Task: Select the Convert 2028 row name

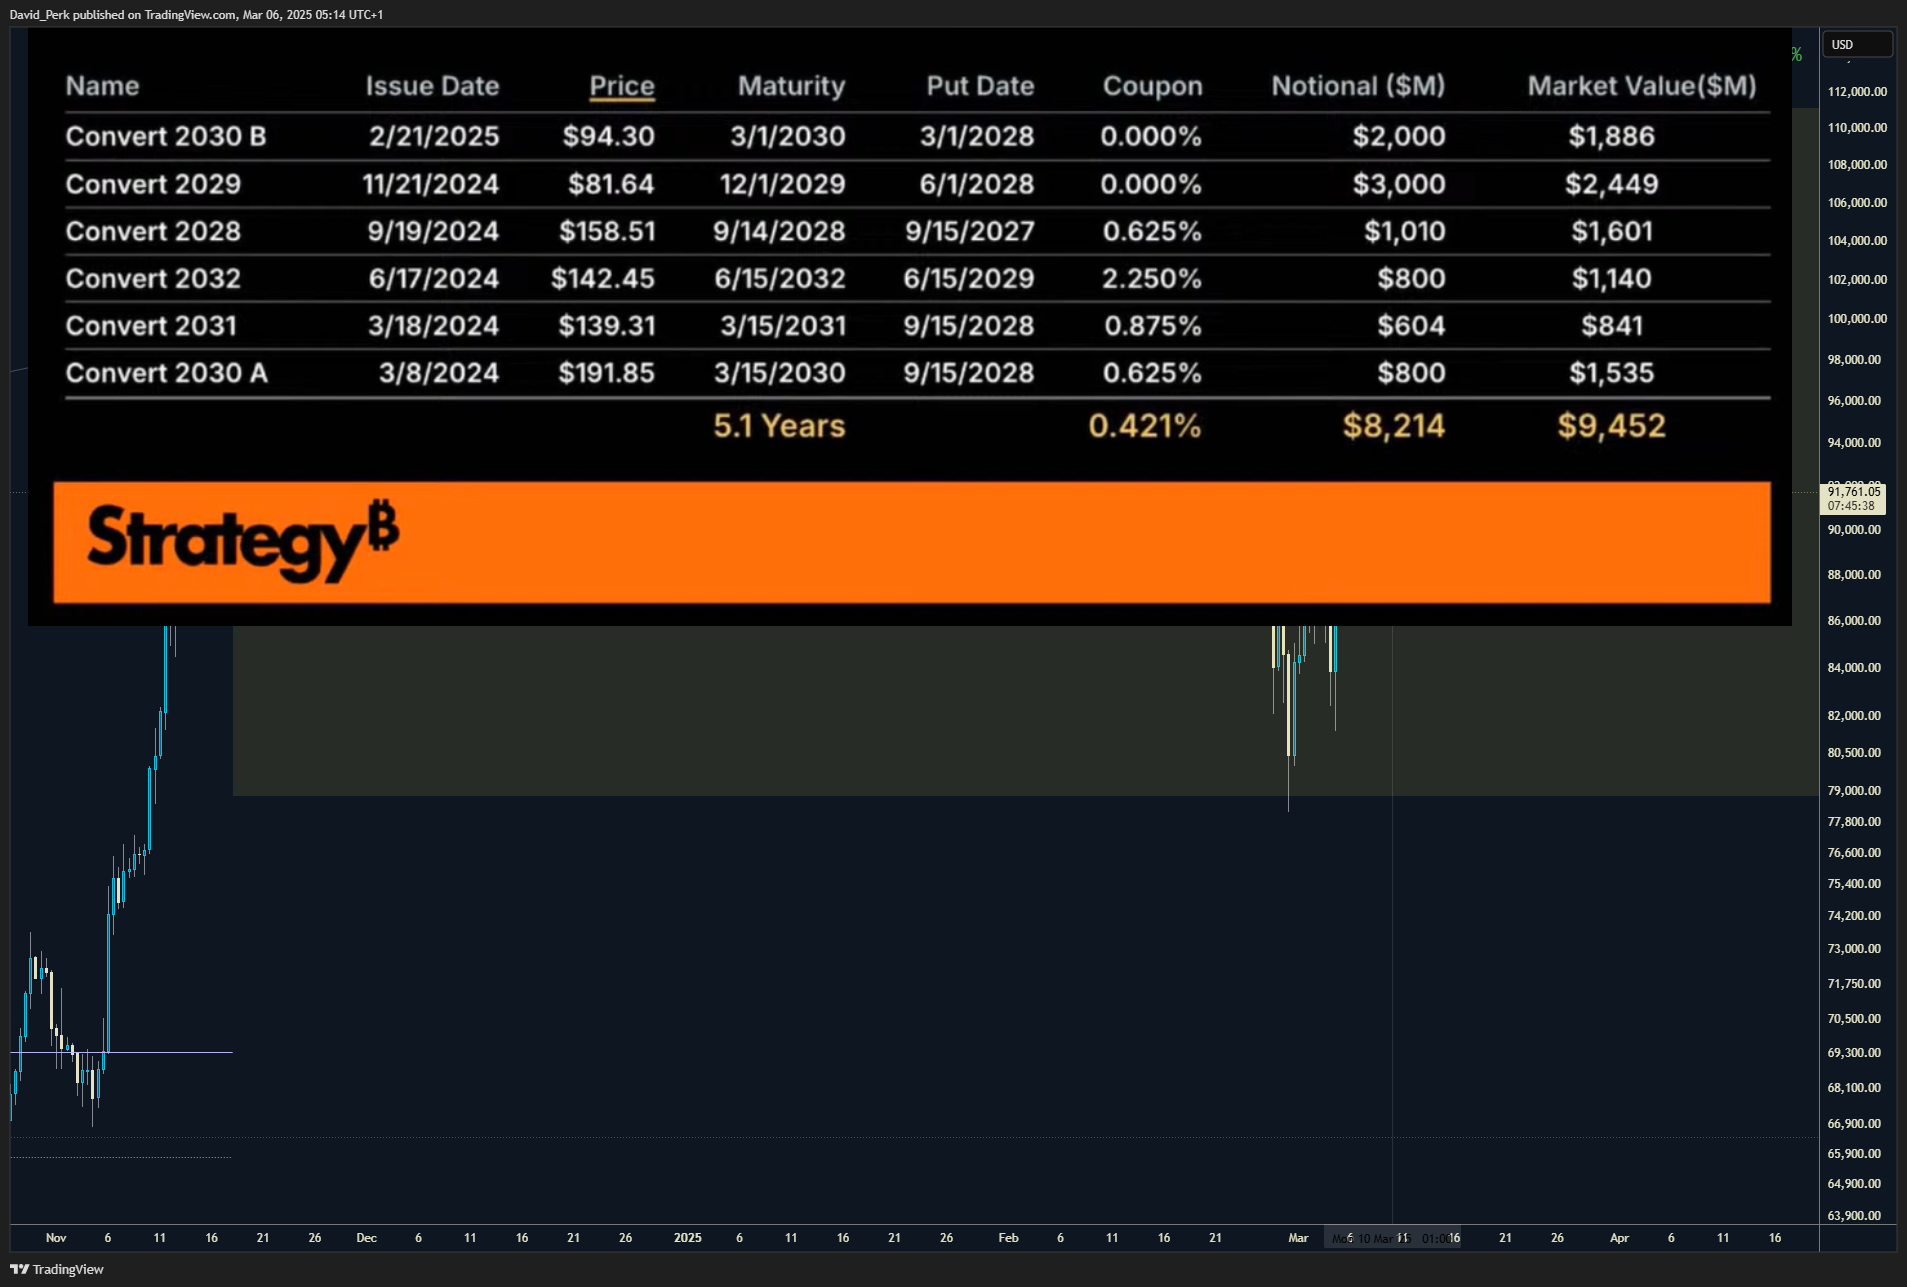Action: pos(153,231)
